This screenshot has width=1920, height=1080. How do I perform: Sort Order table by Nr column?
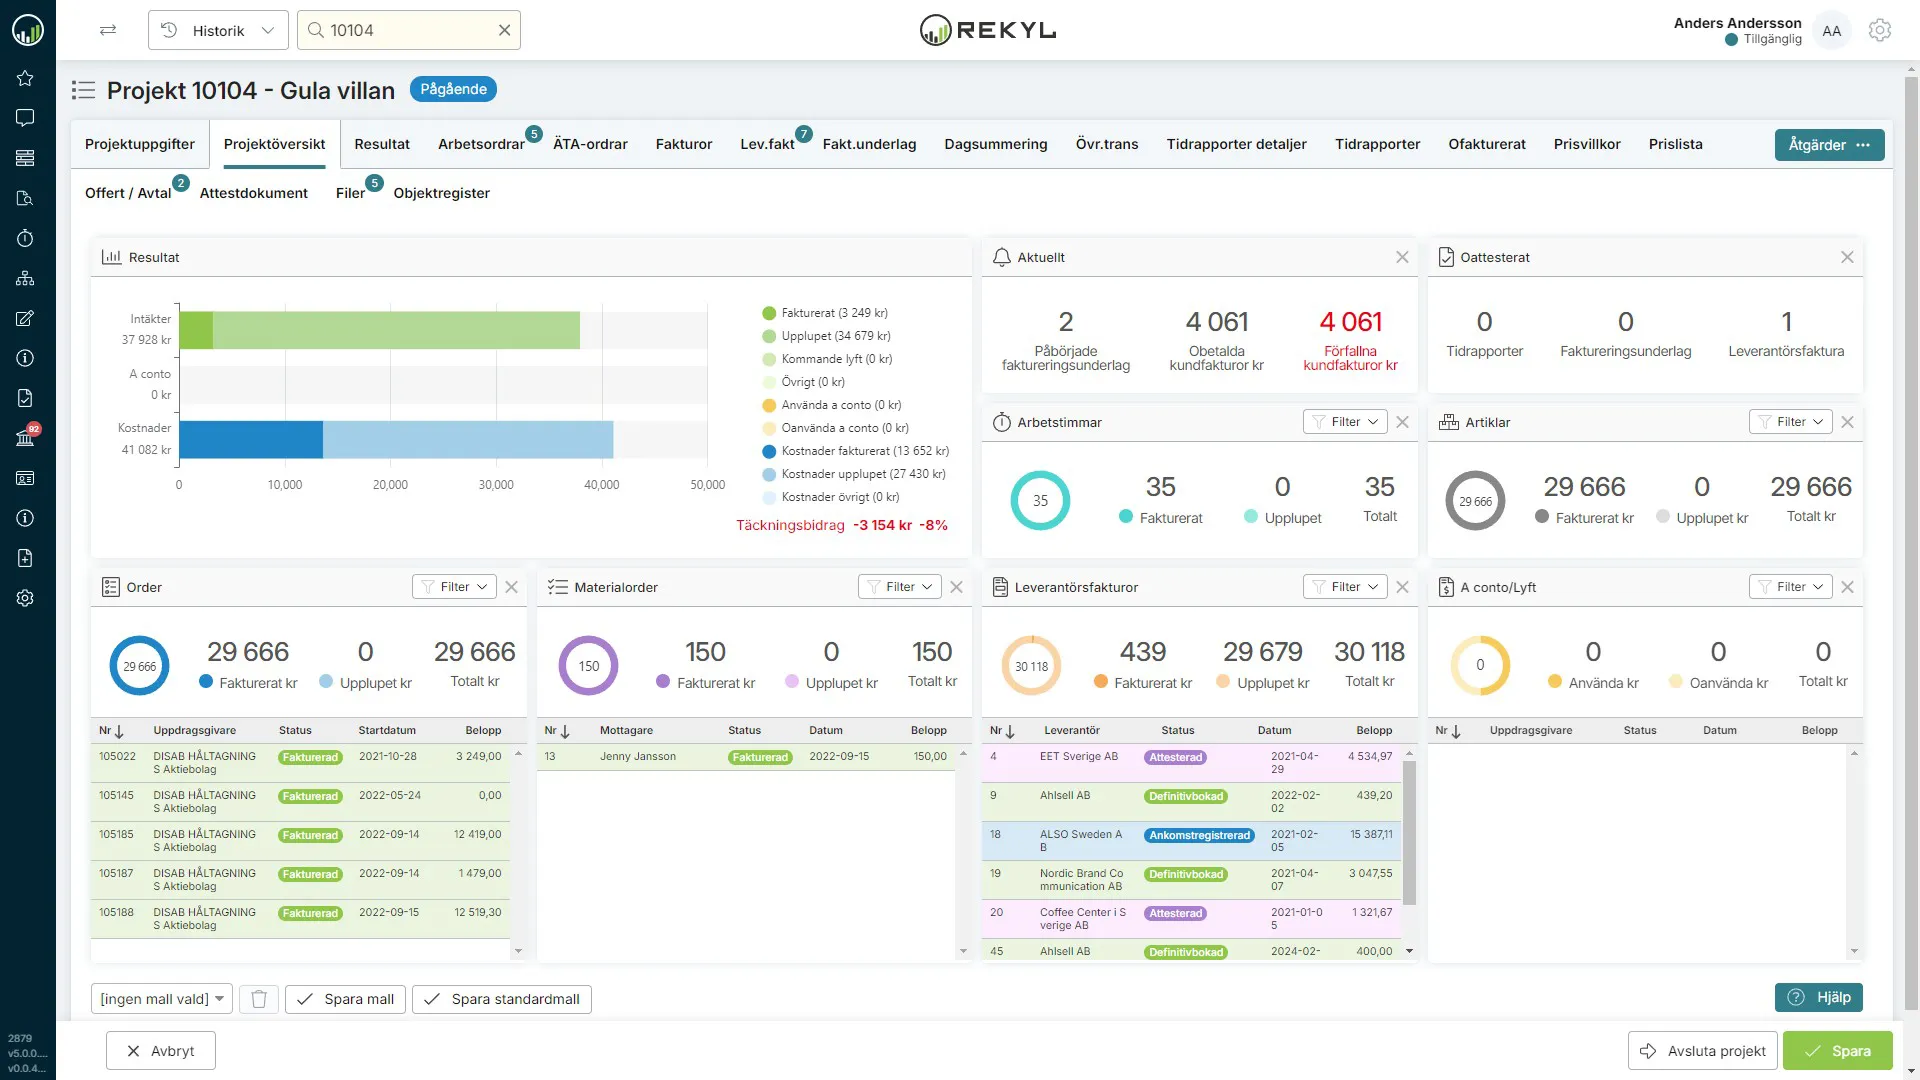pyautogui.click(x=111, y=731)
